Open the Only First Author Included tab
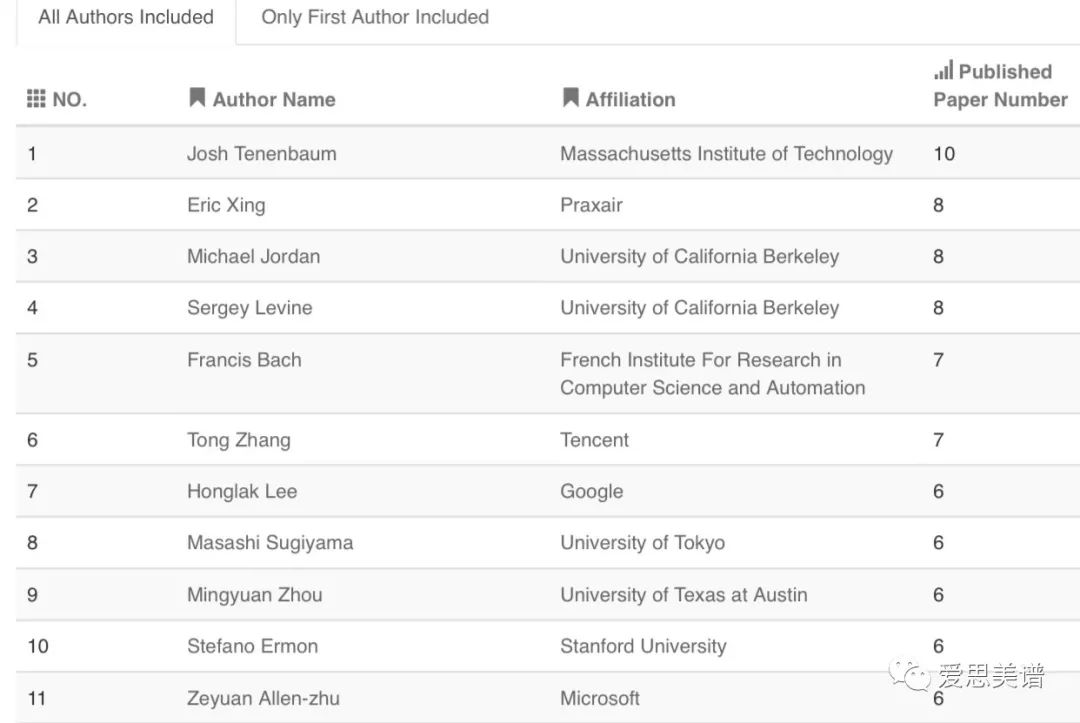The image size is (1080, 723). point(375,17)
